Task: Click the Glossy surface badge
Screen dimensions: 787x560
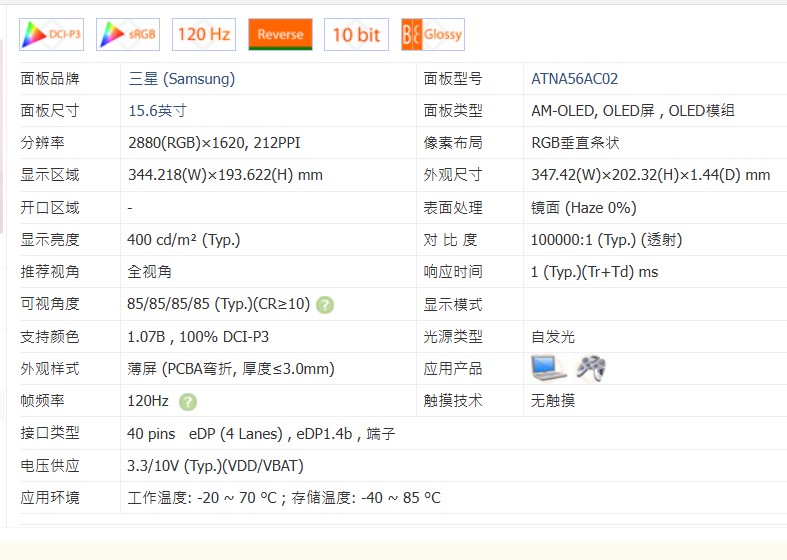Action: click(x=432, y=34)
